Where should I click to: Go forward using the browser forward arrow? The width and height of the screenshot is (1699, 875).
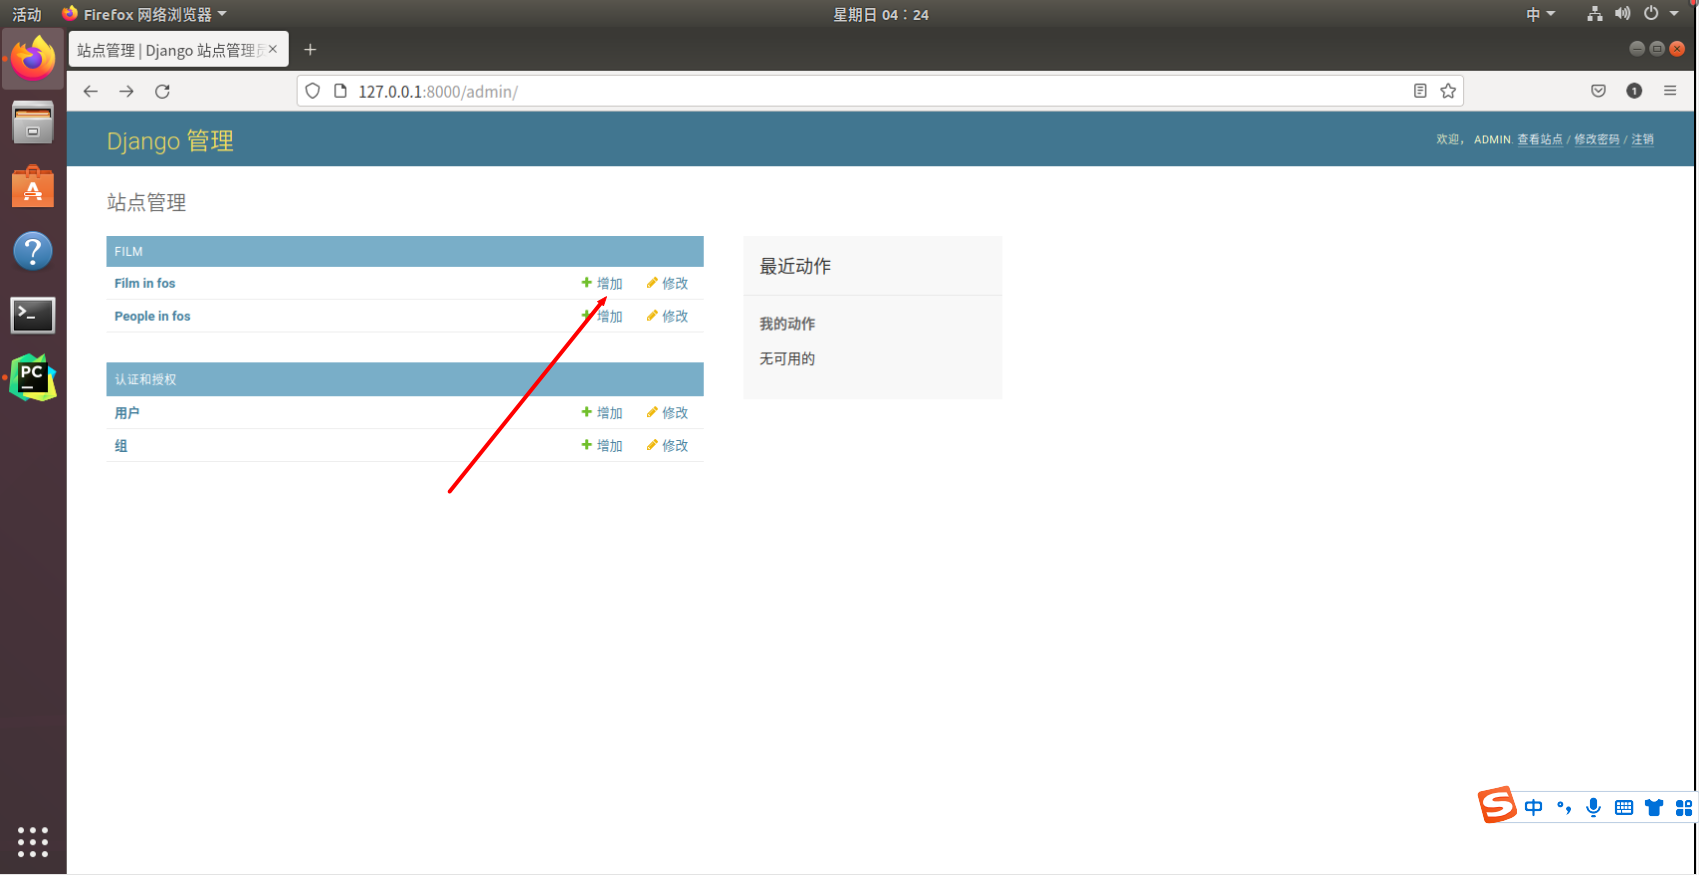(127, 91)
